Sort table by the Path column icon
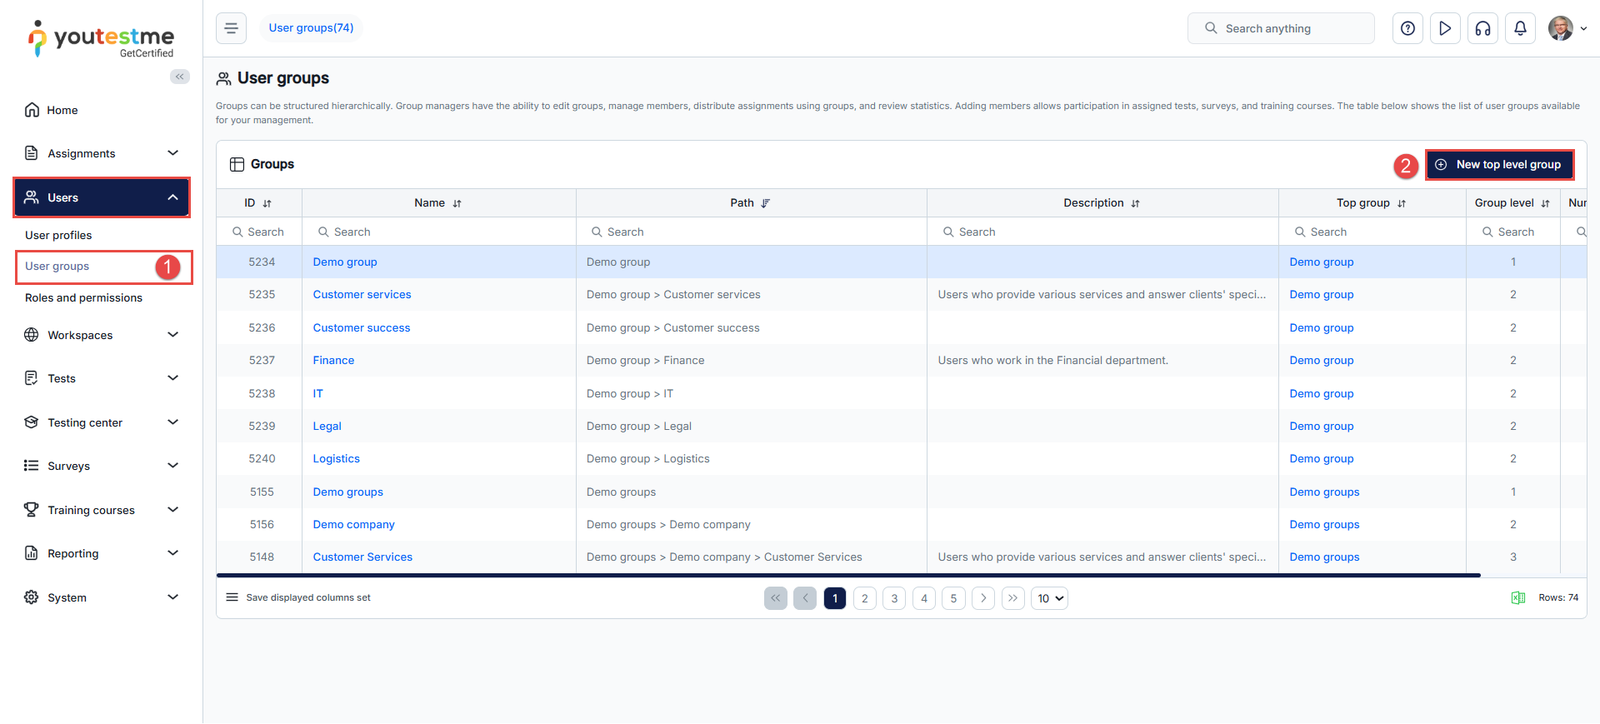The height and width of the screenshot is (724, 1600). point(766,204)
